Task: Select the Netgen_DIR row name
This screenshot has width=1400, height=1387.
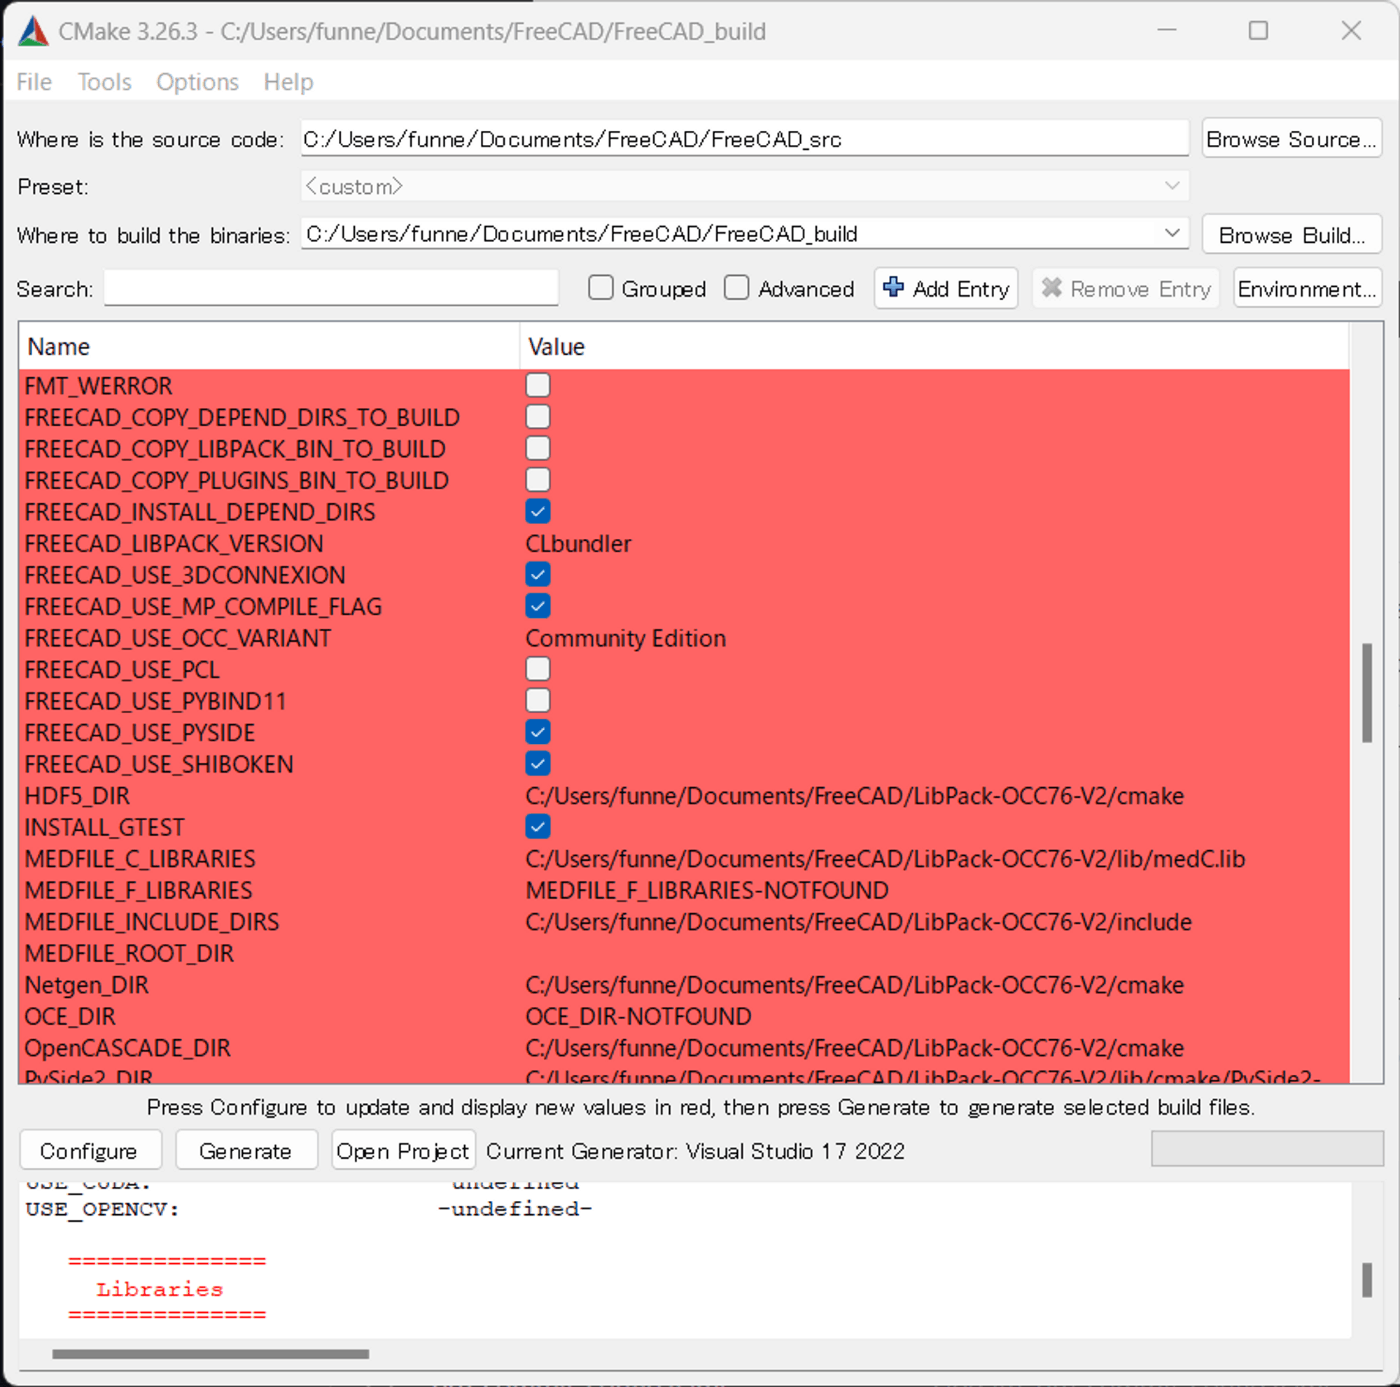Action: pos(86,985)
